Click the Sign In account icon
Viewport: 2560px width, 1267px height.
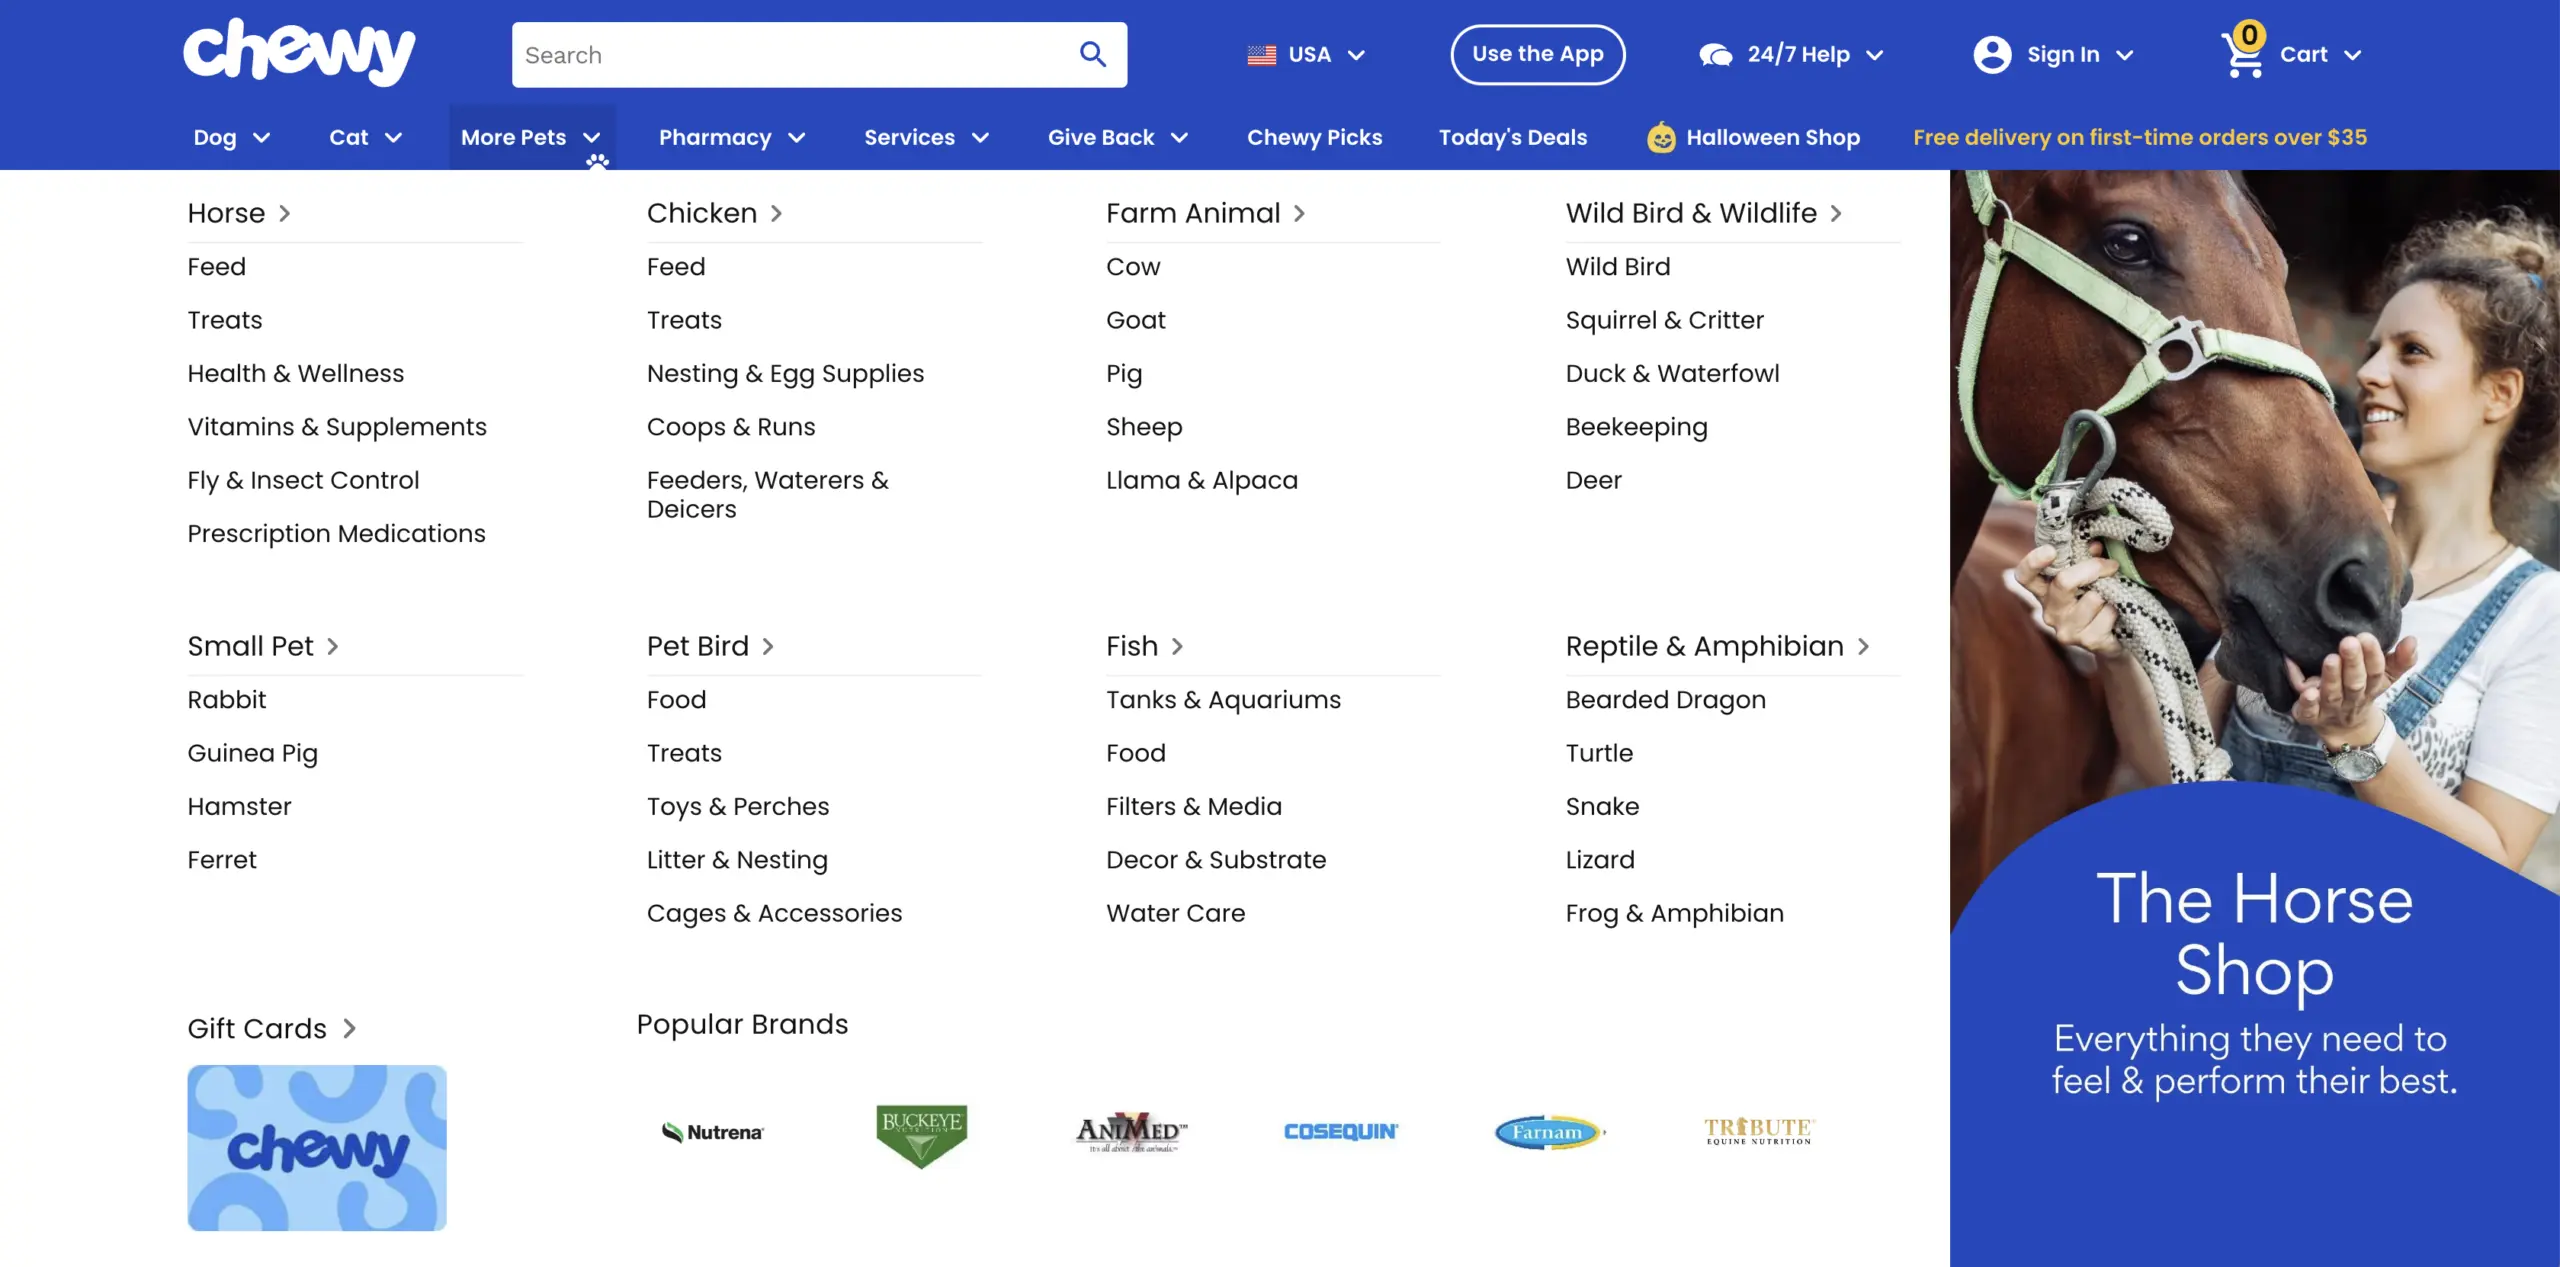[1993, 55]
